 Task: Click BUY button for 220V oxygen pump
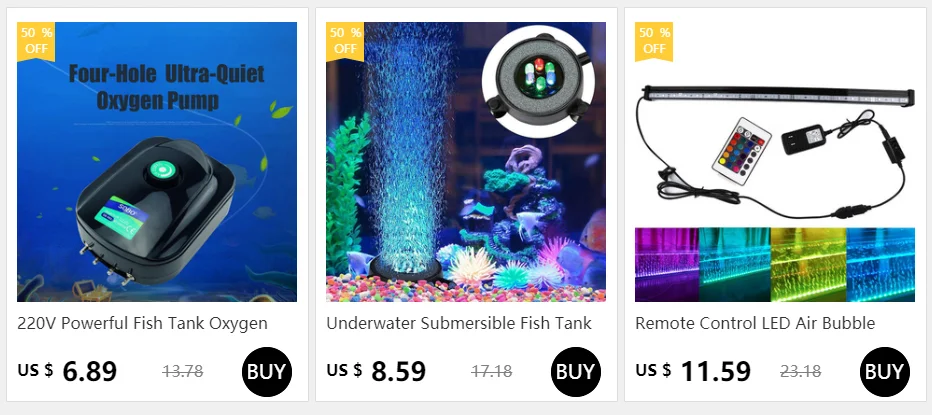coord(267,372)
